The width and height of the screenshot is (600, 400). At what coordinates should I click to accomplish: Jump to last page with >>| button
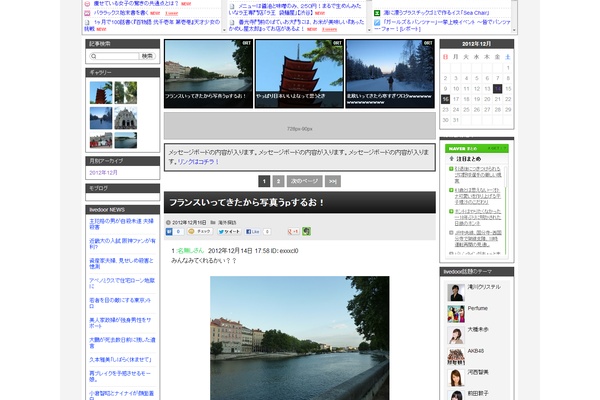tap(333, 181)
